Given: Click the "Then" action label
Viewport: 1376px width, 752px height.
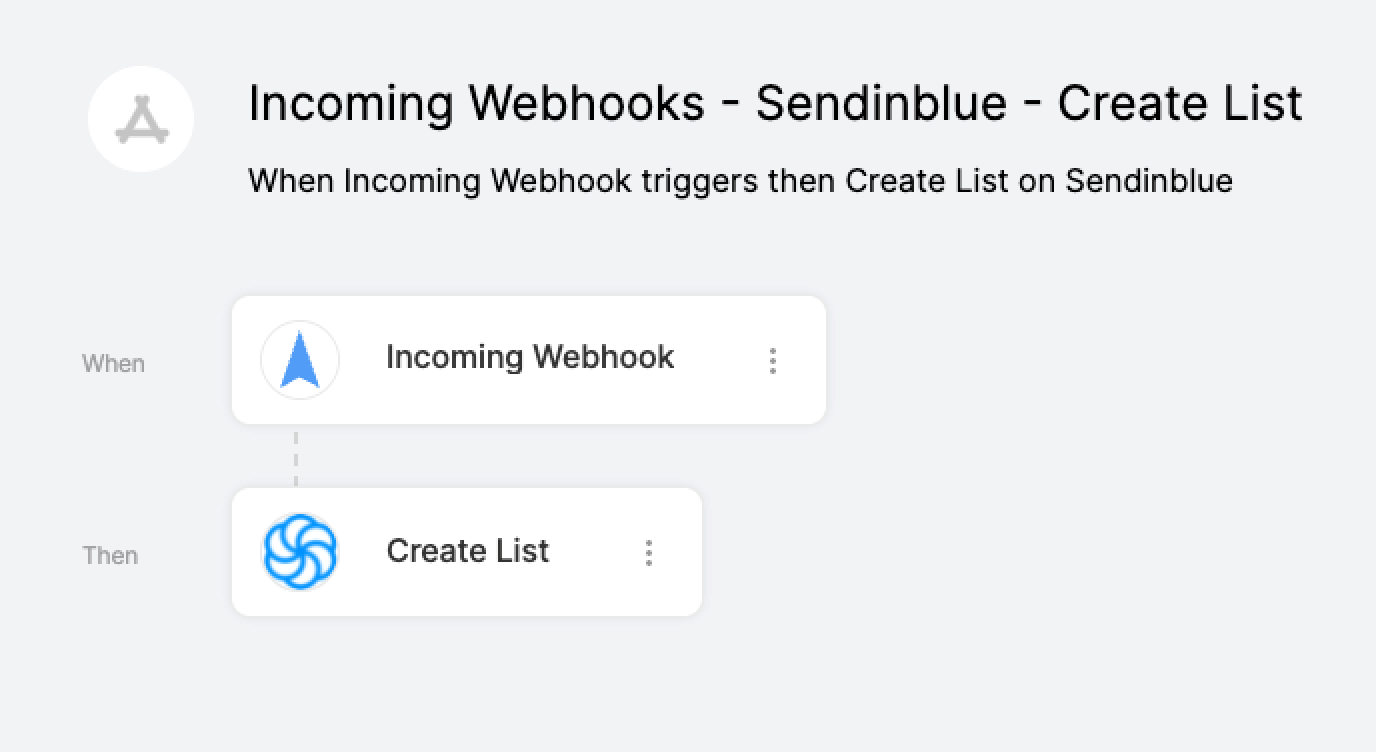Looking at the screenshot, I should [110, 555].
